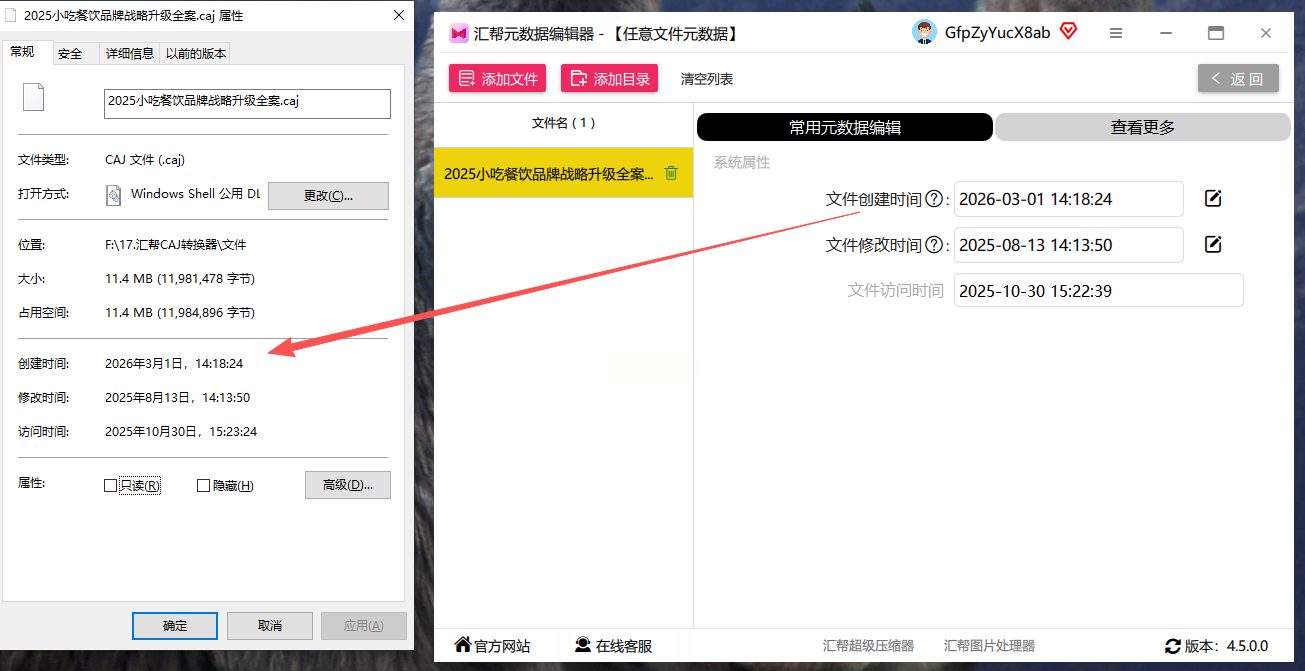Click the 文件名 (1) column header

pyautogui.click(x=563, y=123)
